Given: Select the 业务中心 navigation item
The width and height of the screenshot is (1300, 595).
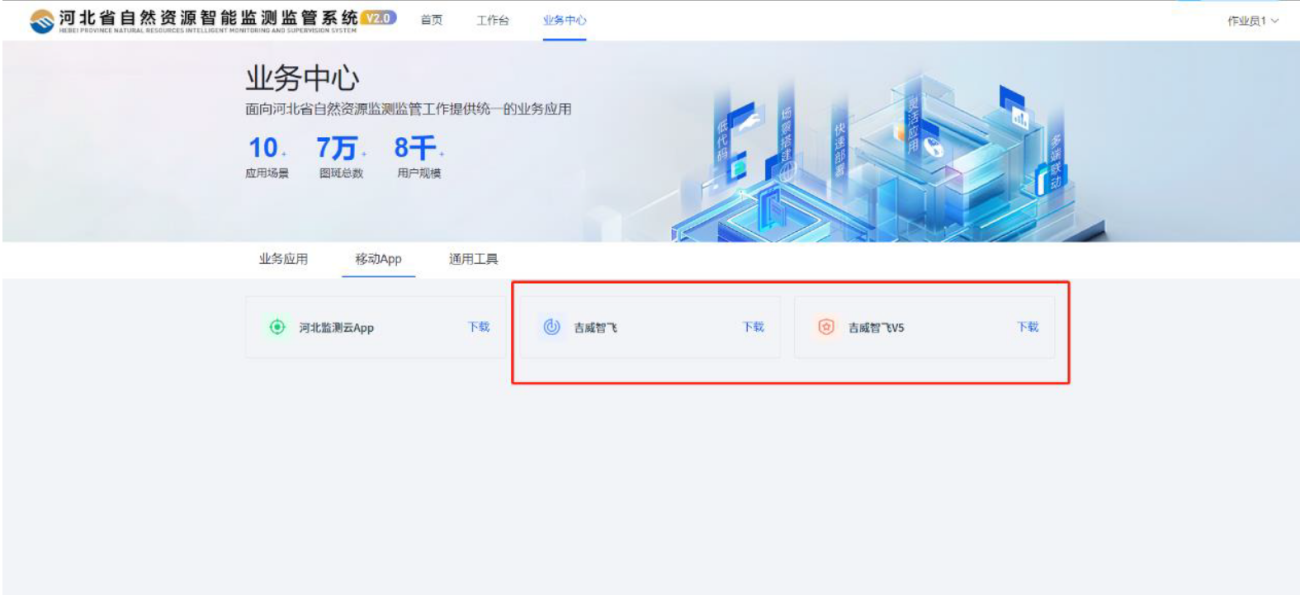Looking at the screenshot, I should tap(564, 18).
